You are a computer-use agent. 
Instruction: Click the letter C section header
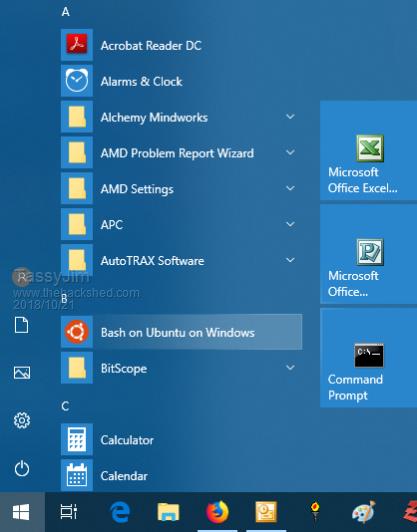pos(65,406)
